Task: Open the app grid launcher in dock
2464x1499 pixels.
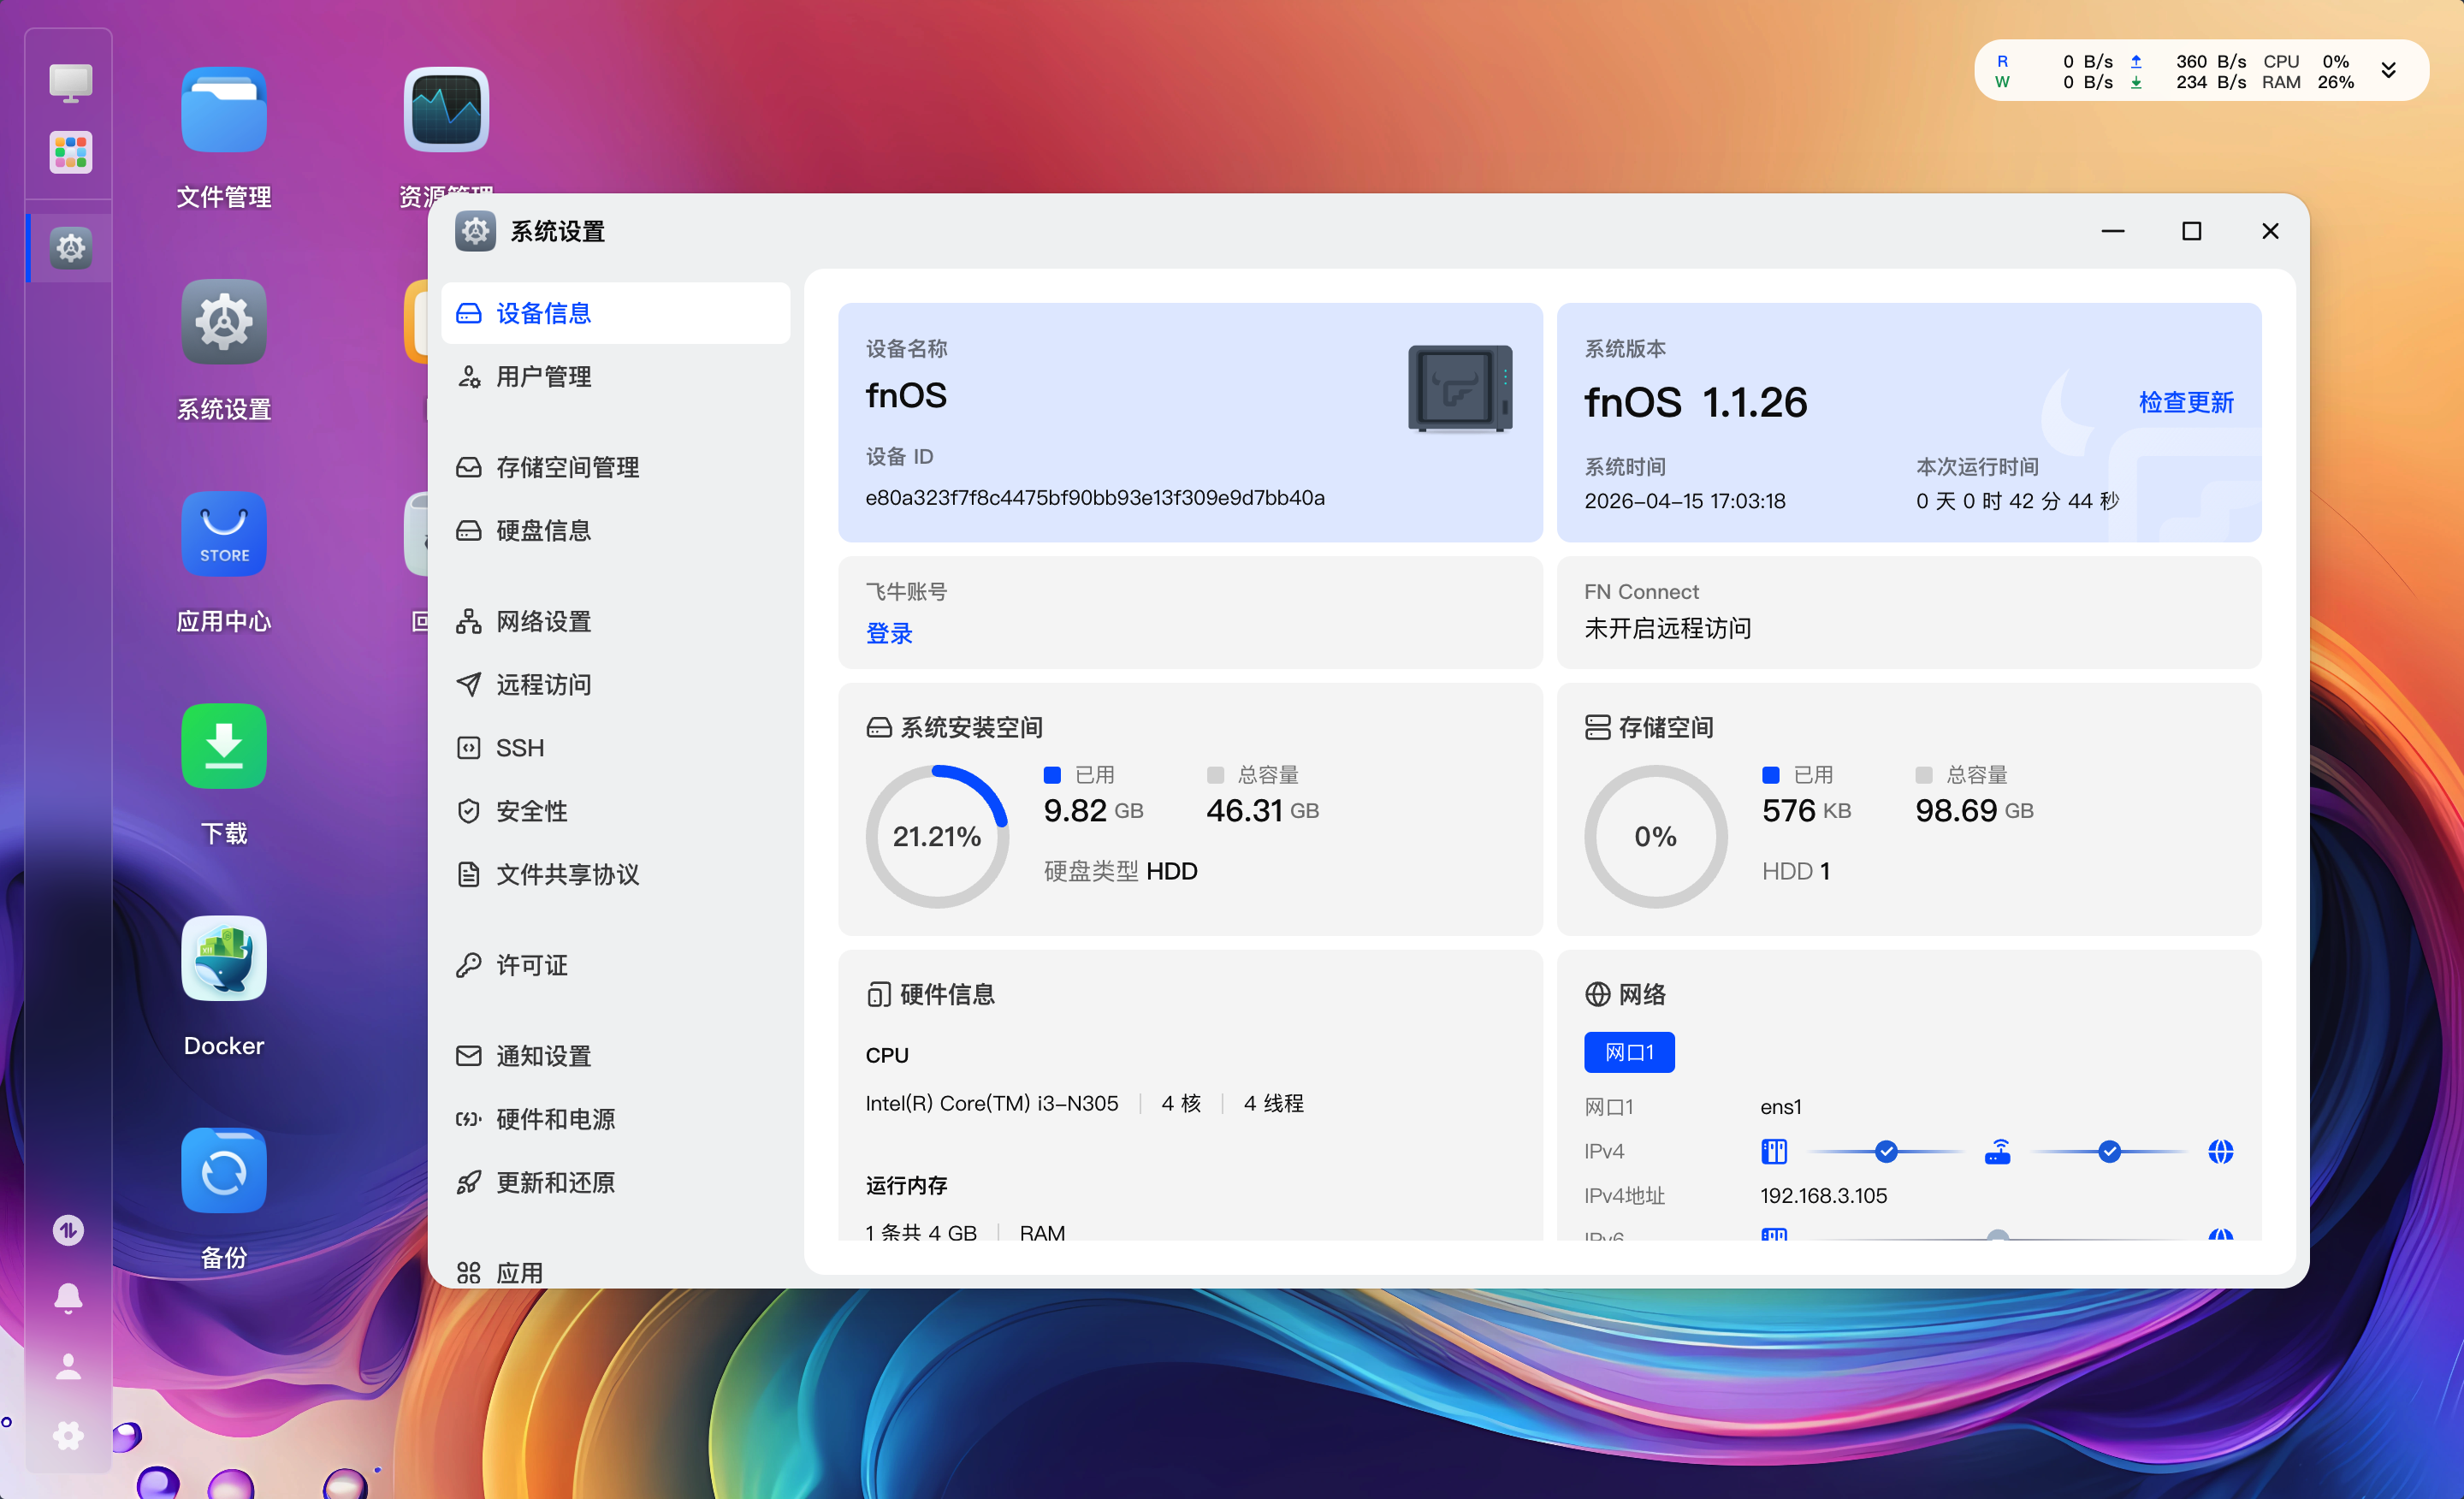Action: [x=70, y=152]
